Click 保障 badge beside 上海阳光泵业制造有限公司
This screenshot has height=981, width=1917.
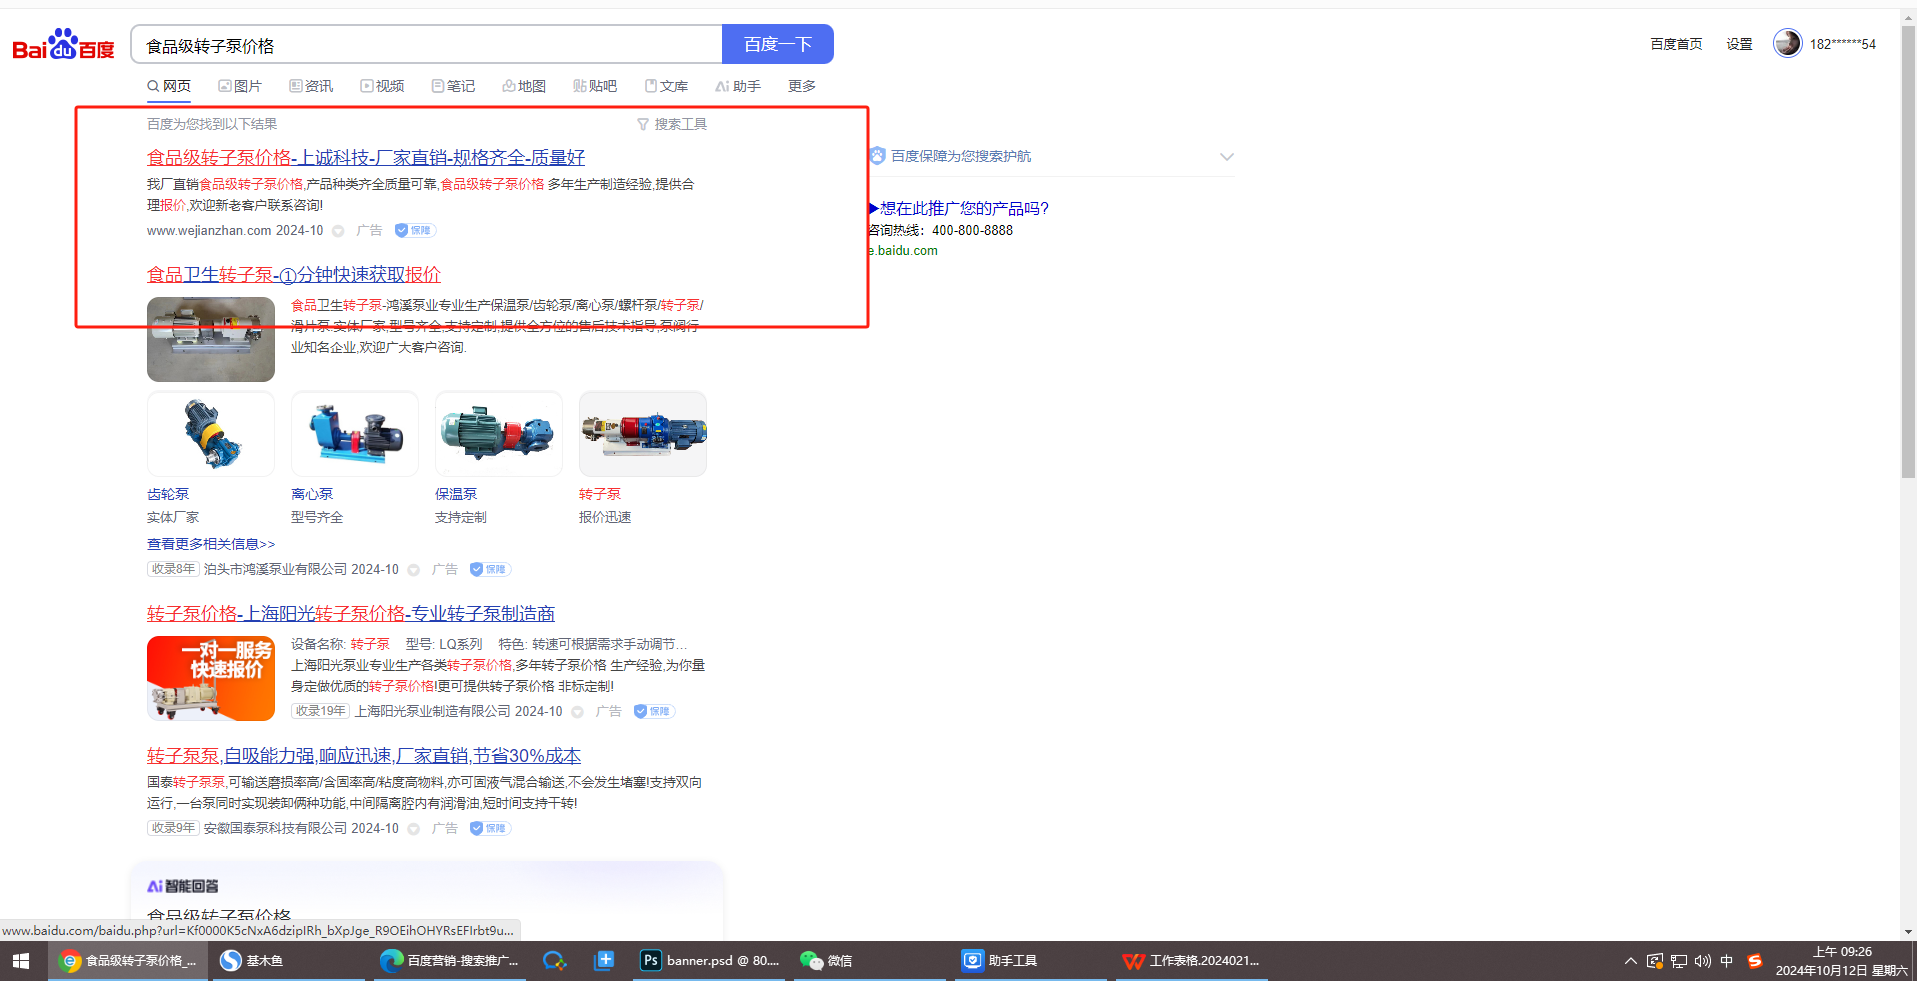[x=654, y=711]
